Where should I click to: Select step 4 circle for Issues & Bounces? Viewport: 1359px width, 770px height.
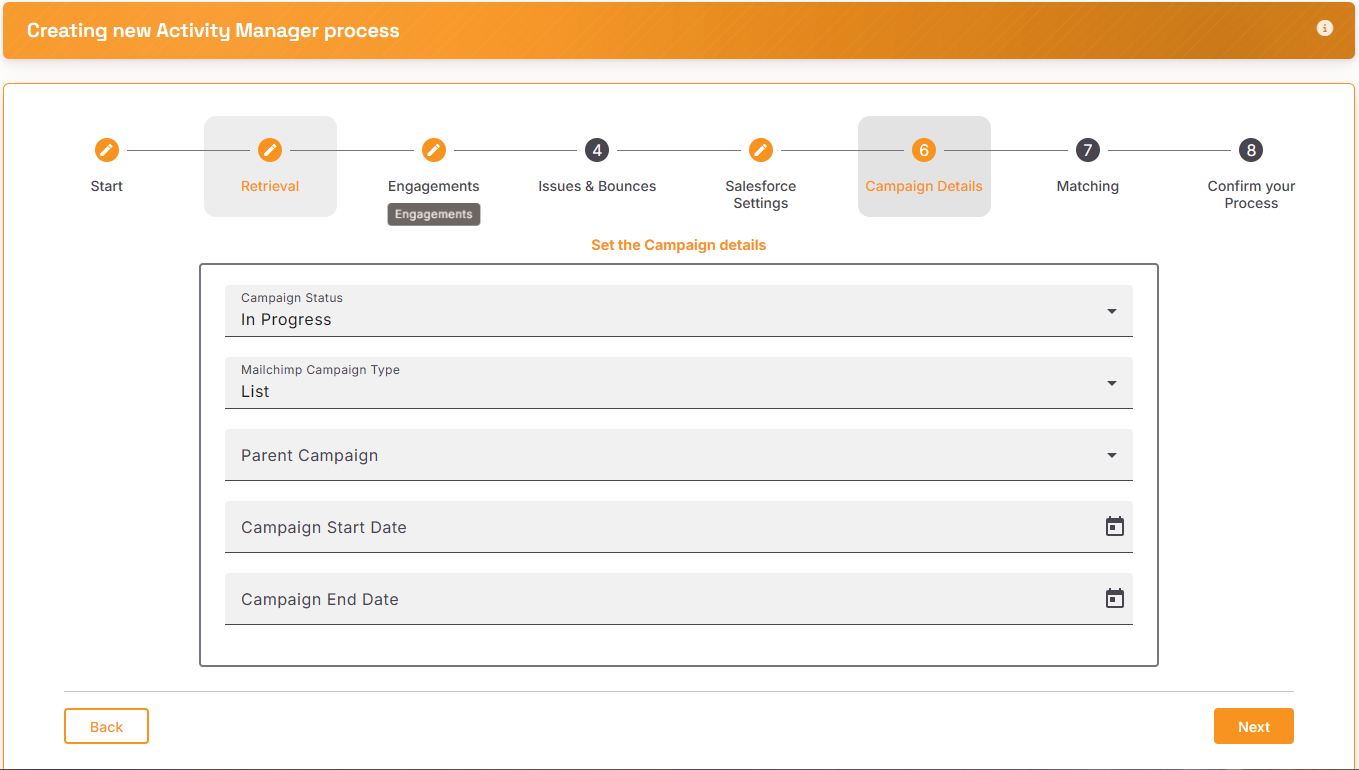tap(597, 150)
